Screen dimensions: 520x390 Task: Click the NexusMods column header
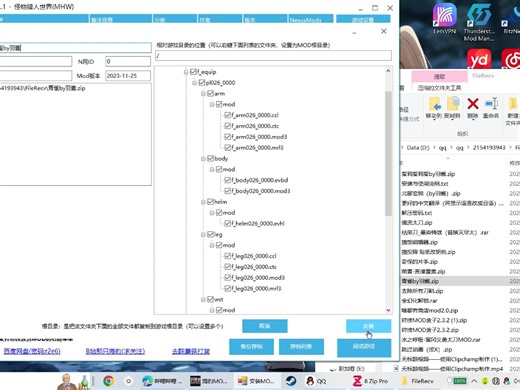click(310, 19)
